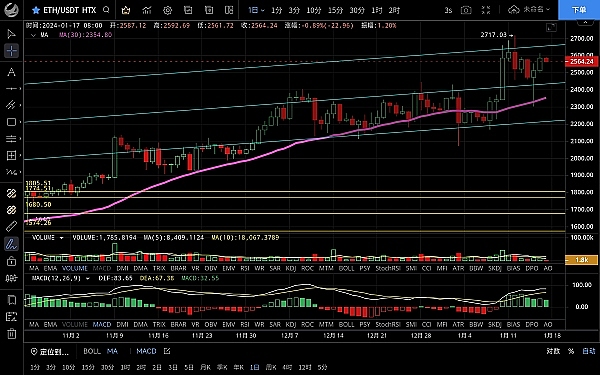Collapse the MA indicator legend chevron
600x375 pixels.
[x=33, y=35]
